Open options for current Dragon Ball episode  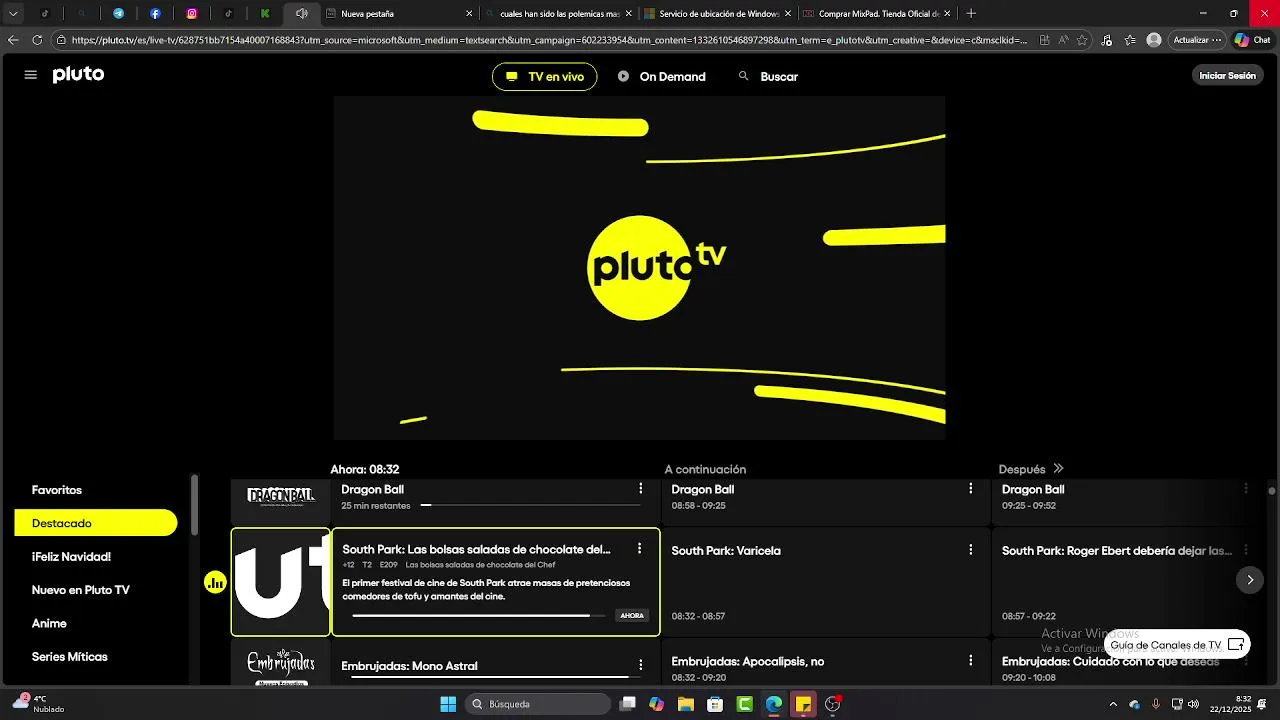(641, 489)
